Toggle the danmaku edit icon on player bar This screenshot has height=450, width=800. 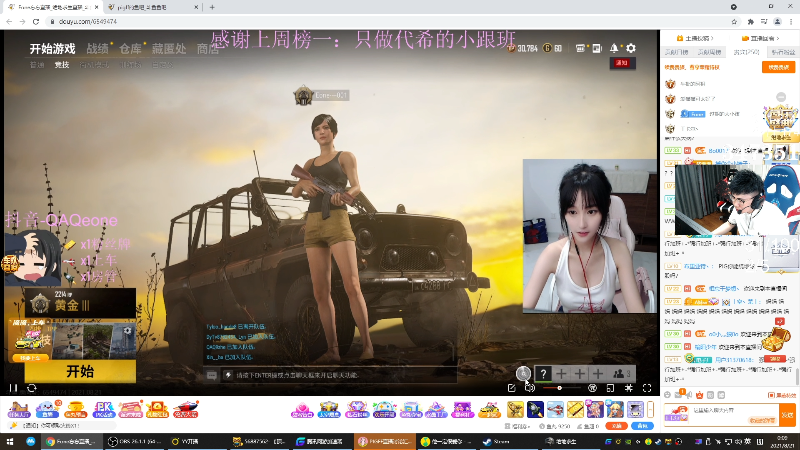512,388
